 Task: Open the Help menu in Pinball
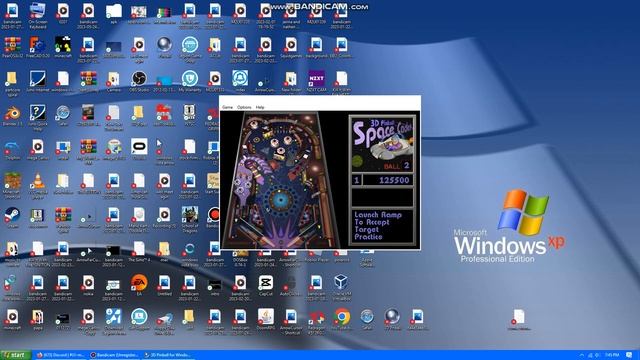point(260,107)
